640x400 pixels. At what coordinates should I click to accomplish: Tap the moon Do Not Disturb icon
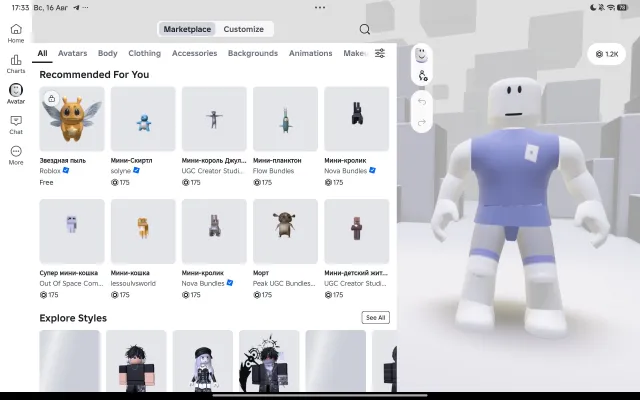(593, 7)
